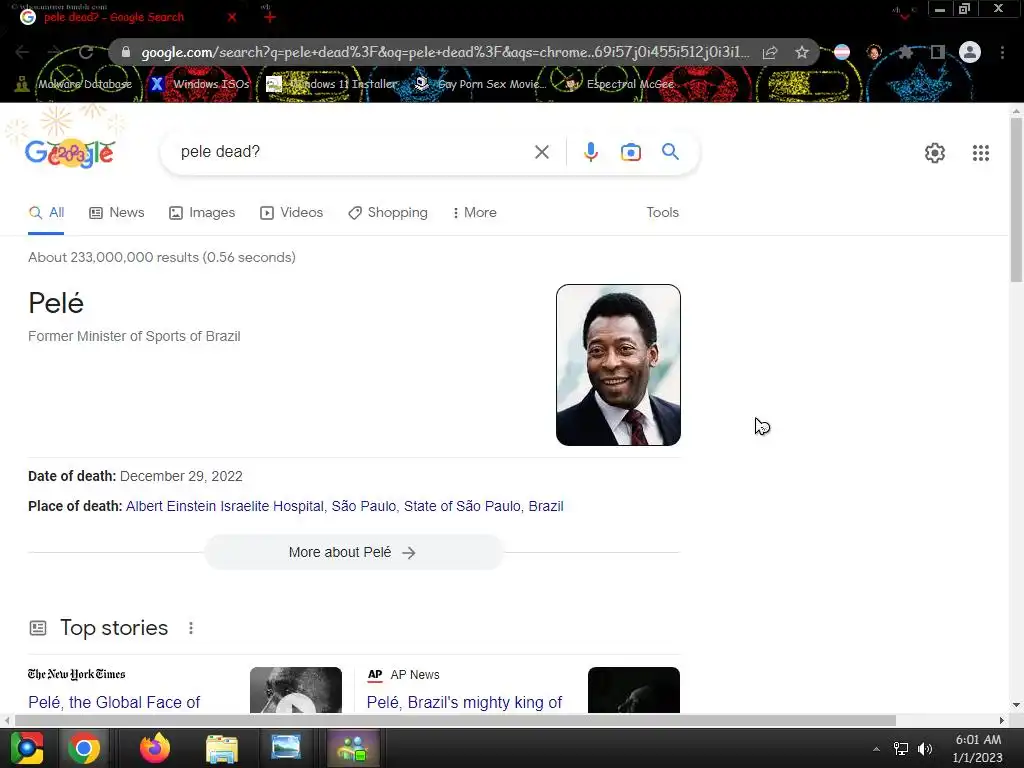Click the address bar URL
Image resolution: width=1024 pixels, height=768 pixels.
coord(445,52)
